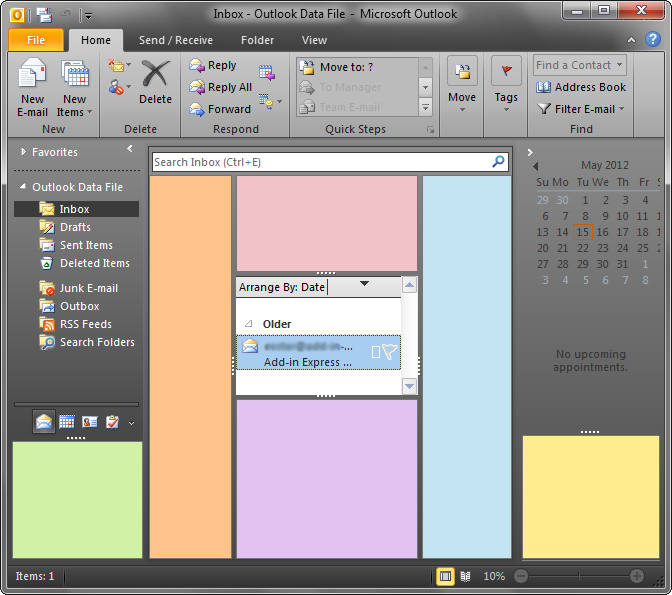Open the Junk E-mail folder

tap(78, 288)
